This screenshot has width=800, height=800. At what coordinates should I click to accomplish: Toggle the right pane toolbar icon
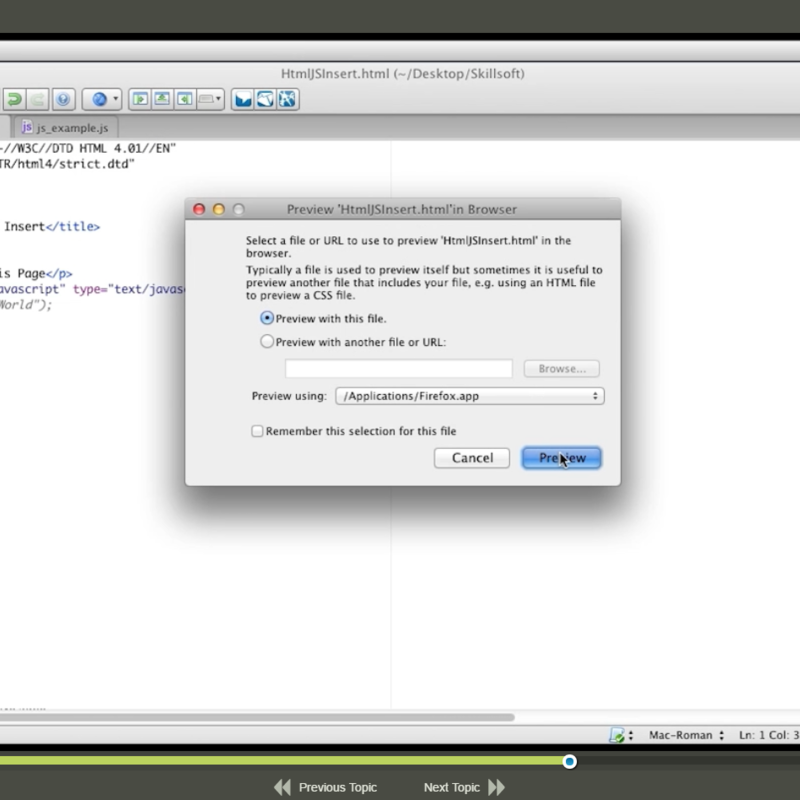(184, 99)
